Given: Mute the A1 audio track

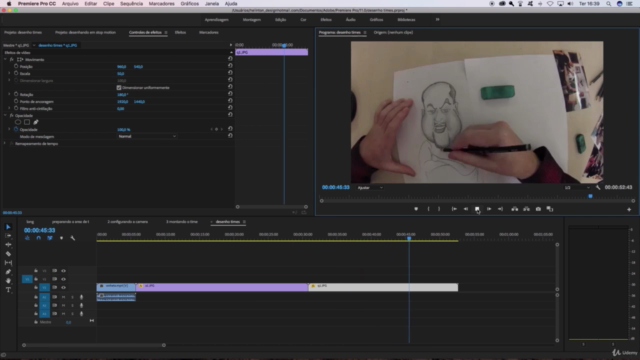Looking at the screenshot, I should click(x=64, y=297).
